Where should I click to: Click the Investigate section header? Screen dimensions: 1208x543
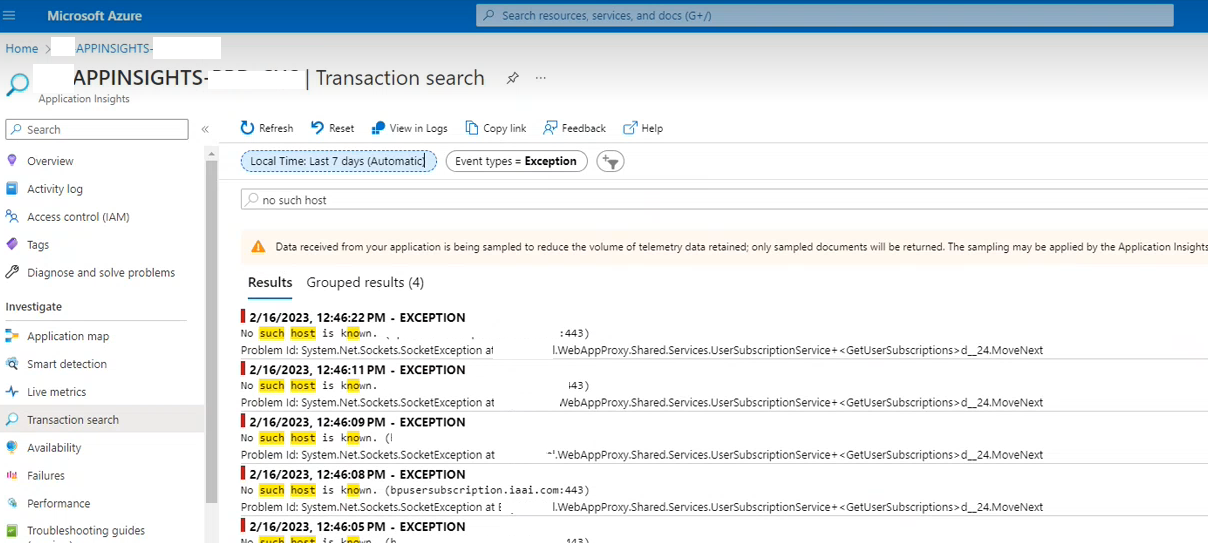(x=34, y=307)
